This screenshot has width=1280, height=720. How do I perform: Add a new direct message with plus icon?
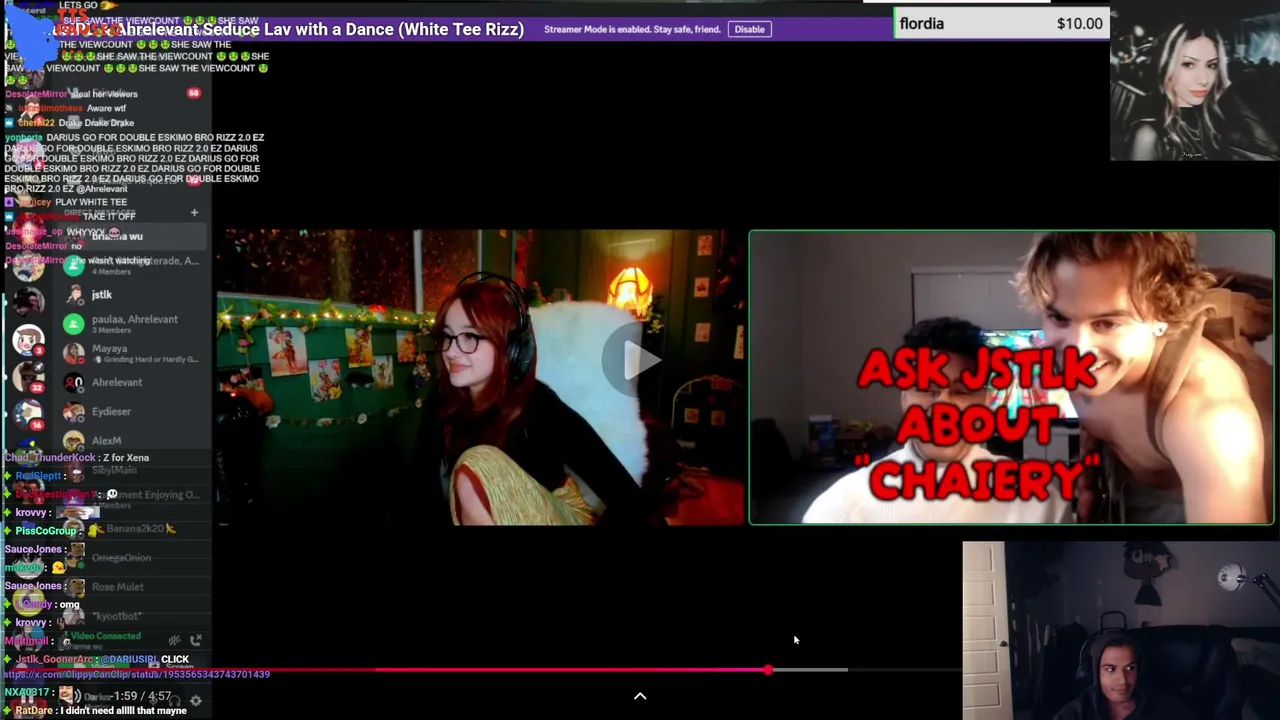pos(194,212)
